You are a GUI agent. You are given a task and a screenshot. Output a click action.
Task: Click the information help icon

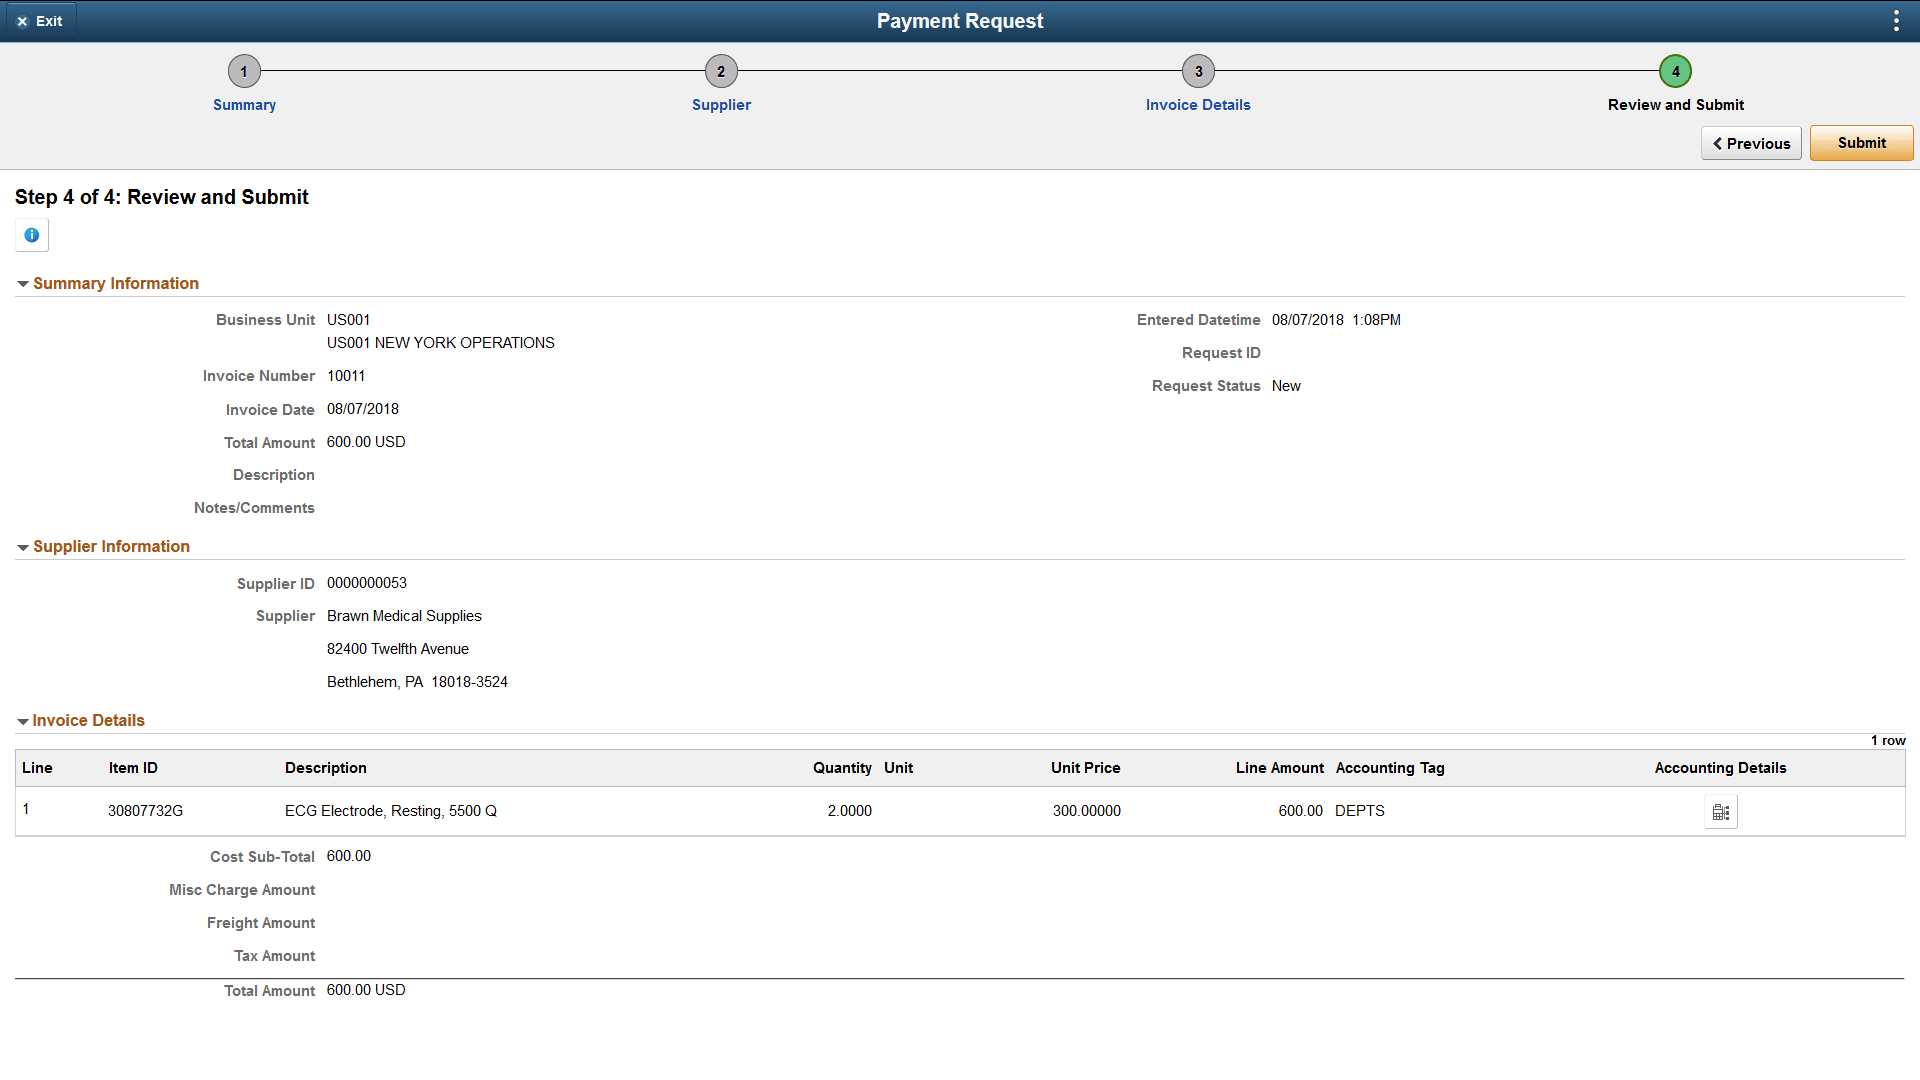point(31,235)
